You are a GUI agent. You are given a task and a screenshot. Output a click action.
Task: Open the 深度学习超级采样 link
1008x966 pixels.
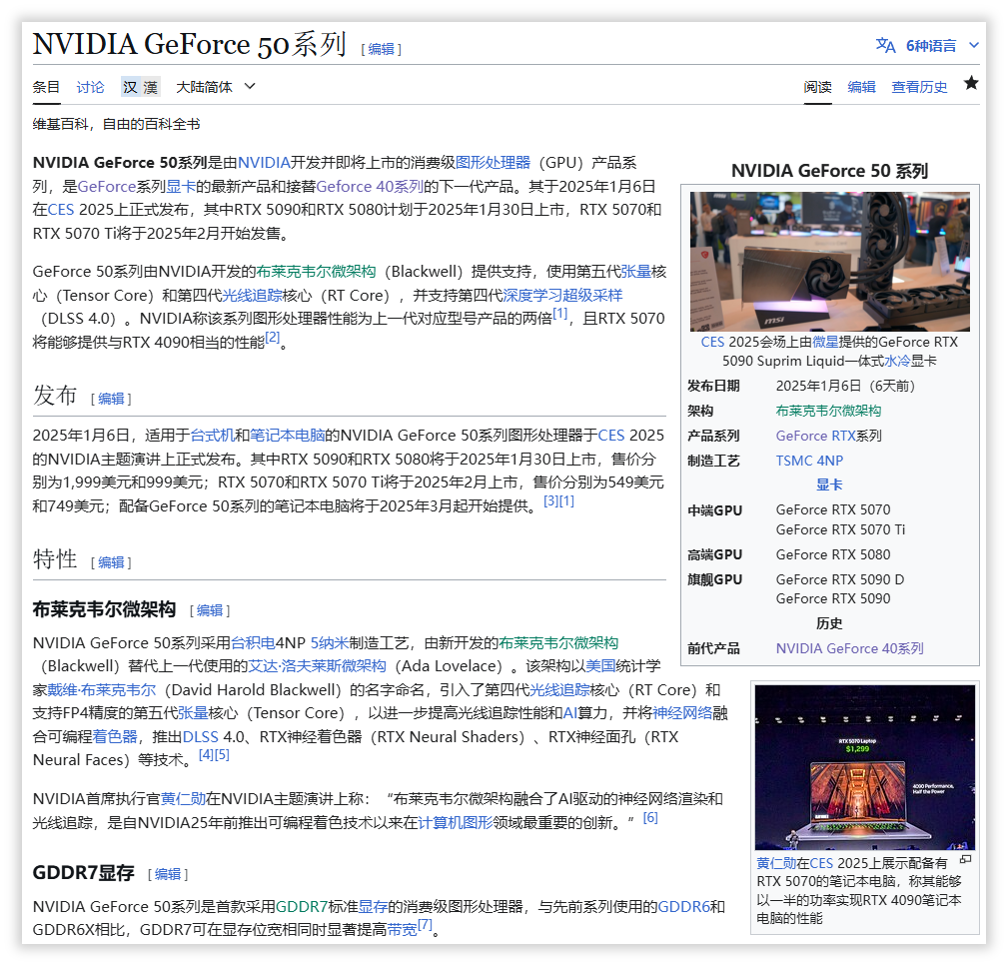(562, 295)
